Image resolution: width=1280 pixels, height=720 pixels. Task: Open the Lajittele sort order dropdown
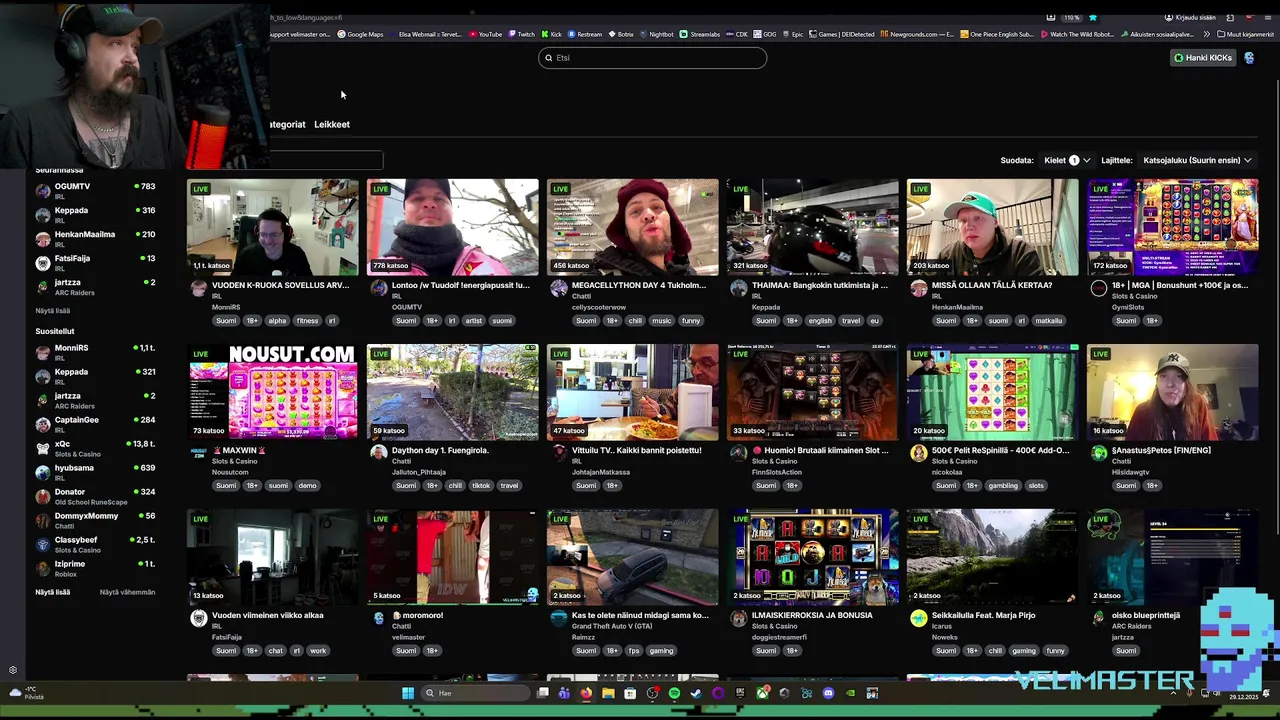pyautogui.click(x=1197, y=160)
